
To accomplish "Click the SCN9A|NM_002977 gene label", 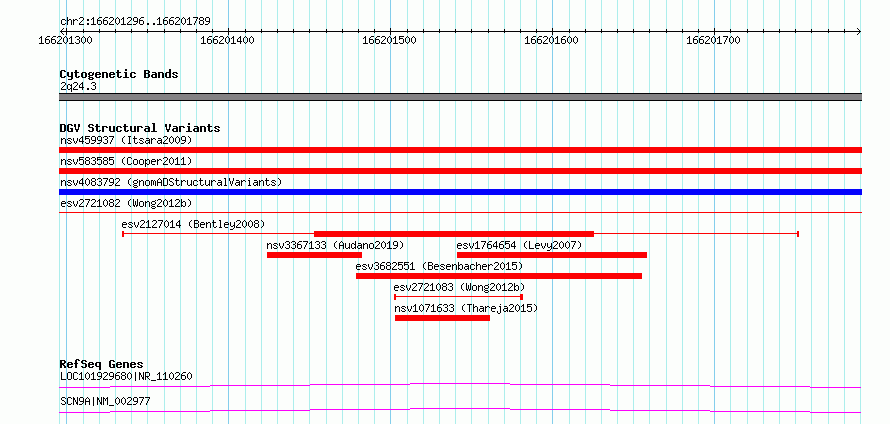I will tap(105, 401).
